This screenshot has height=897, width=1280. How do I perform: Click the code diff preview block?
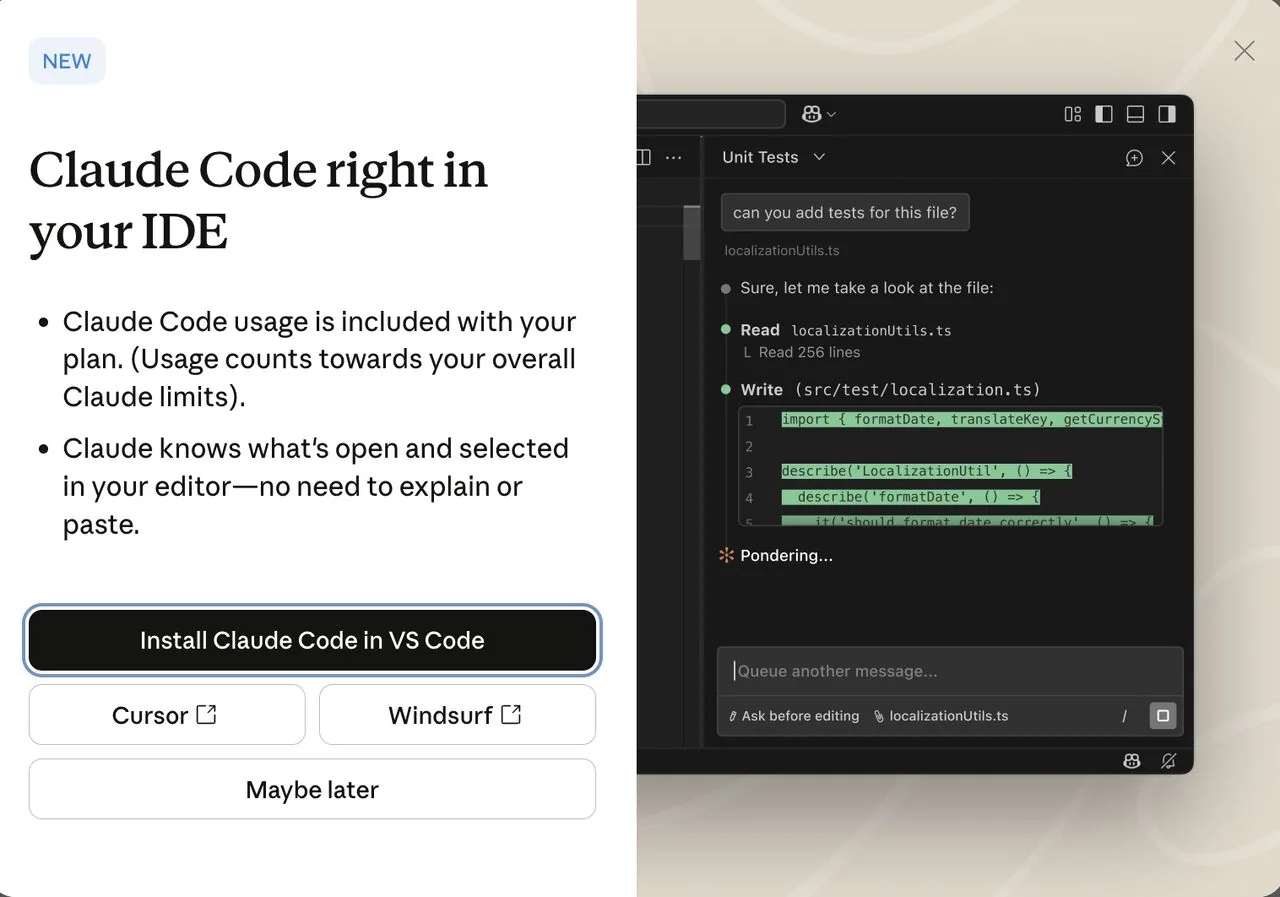pos(950,466)
